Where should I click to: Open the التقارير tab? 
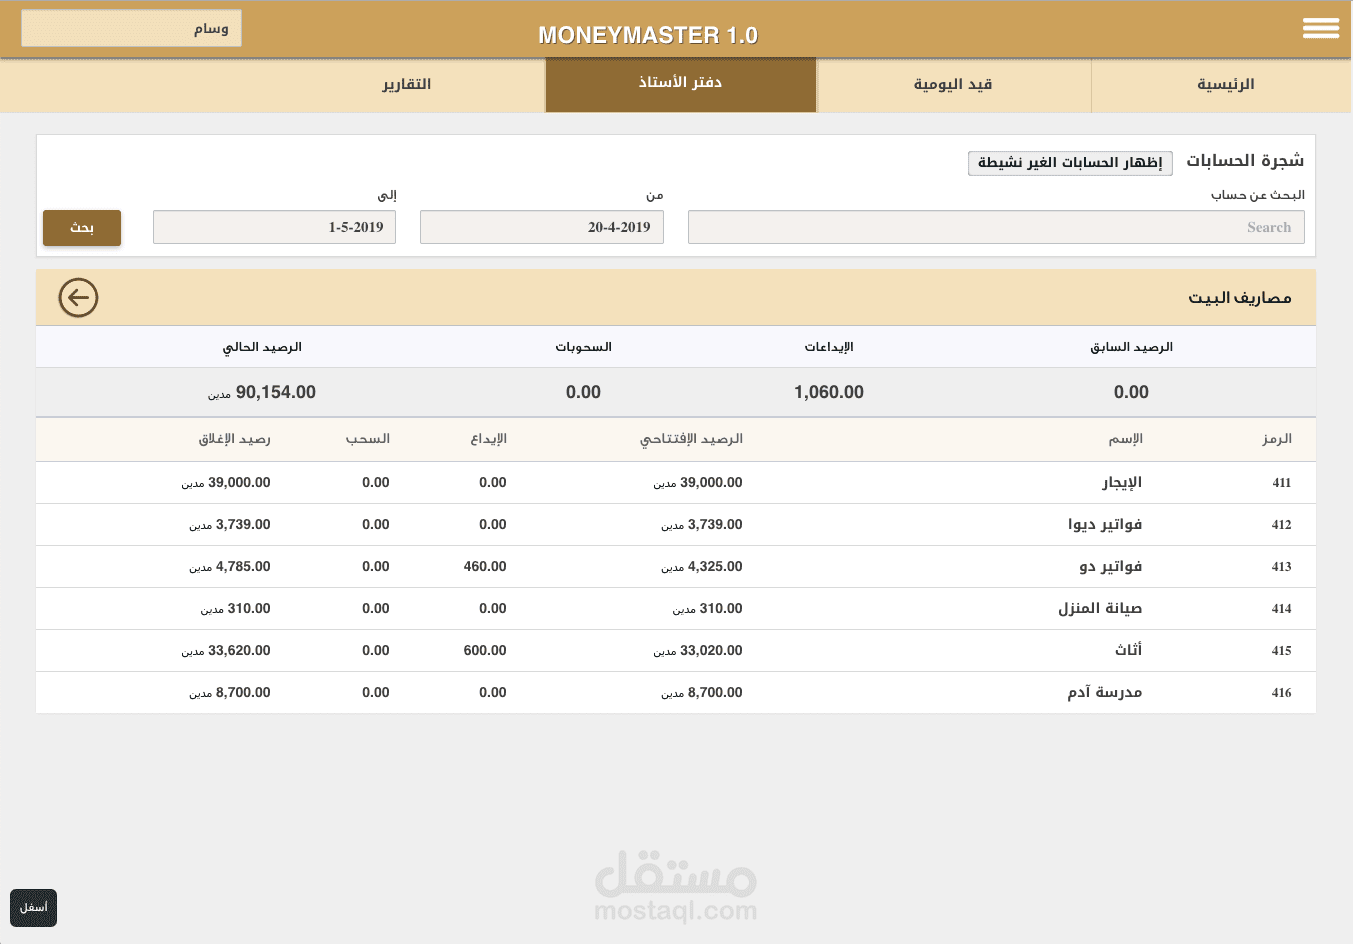408,85
